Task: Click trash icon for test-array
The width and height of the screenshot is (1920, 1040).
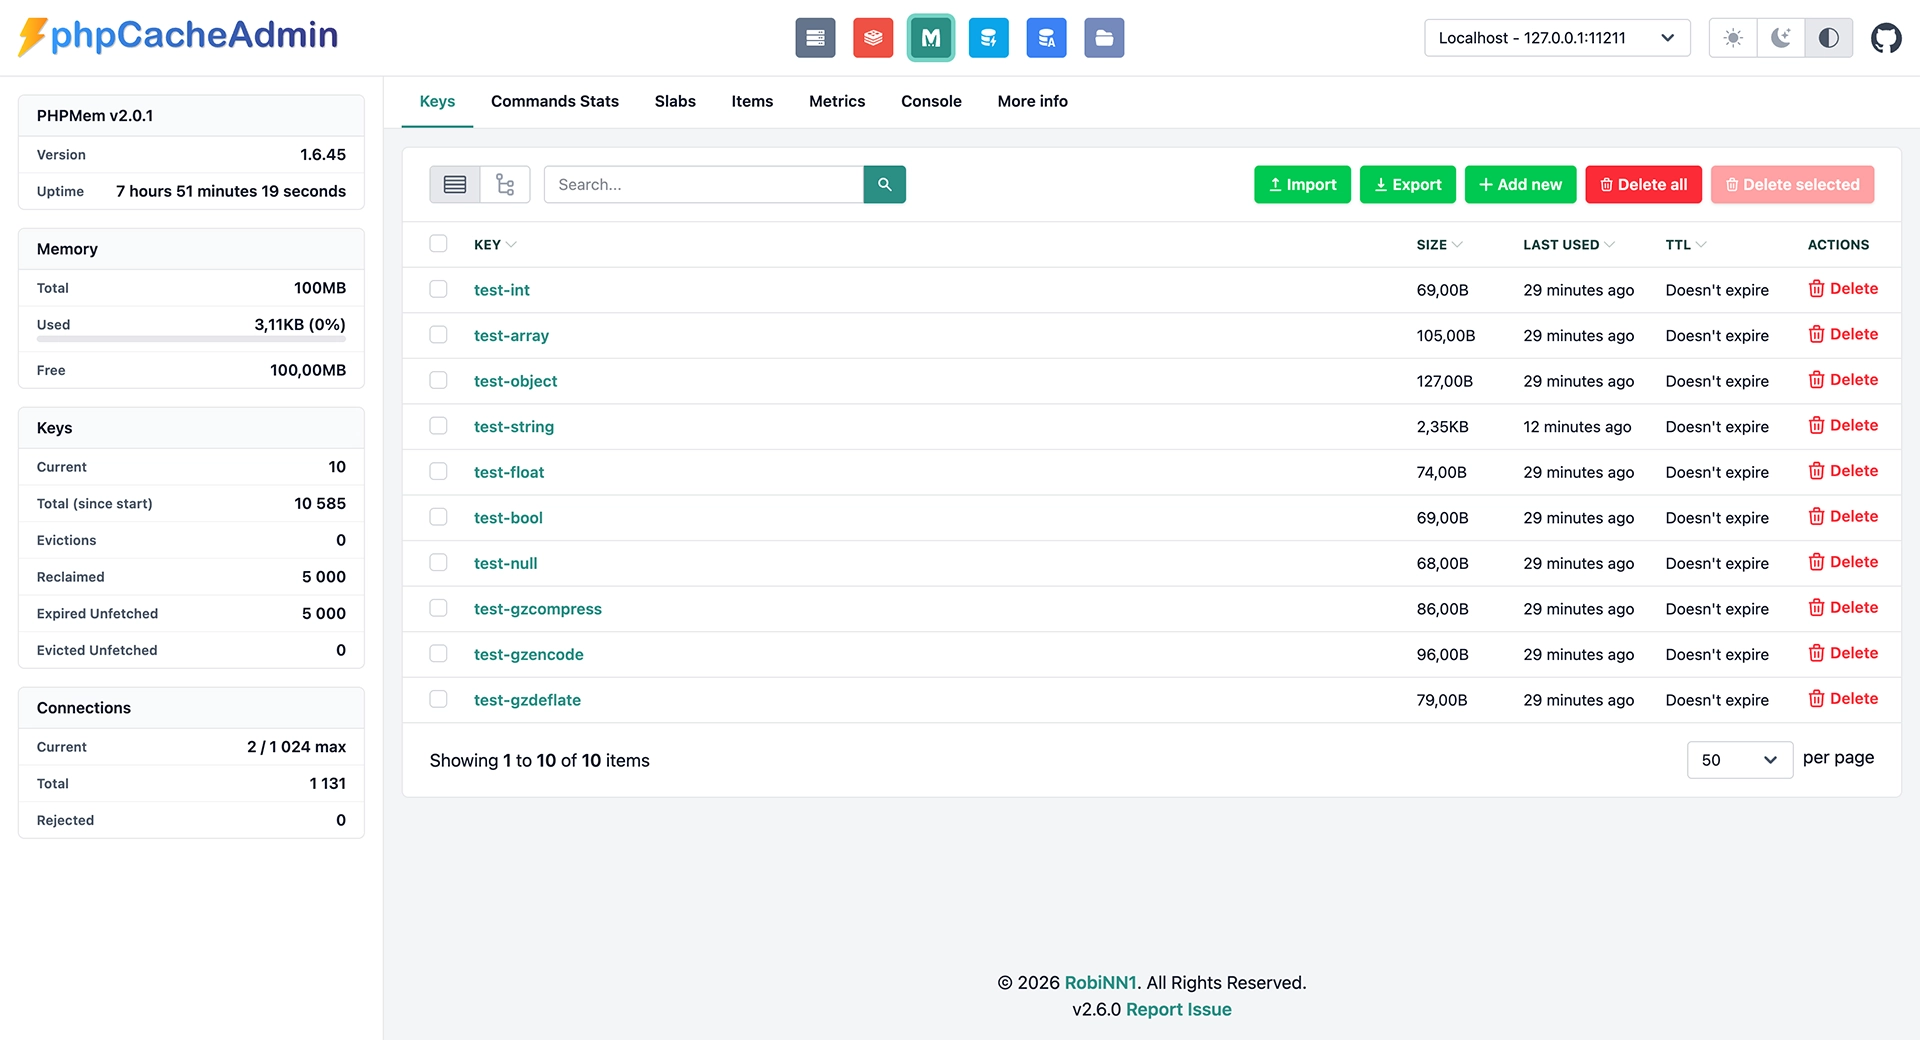Action: coord(1816,334)
